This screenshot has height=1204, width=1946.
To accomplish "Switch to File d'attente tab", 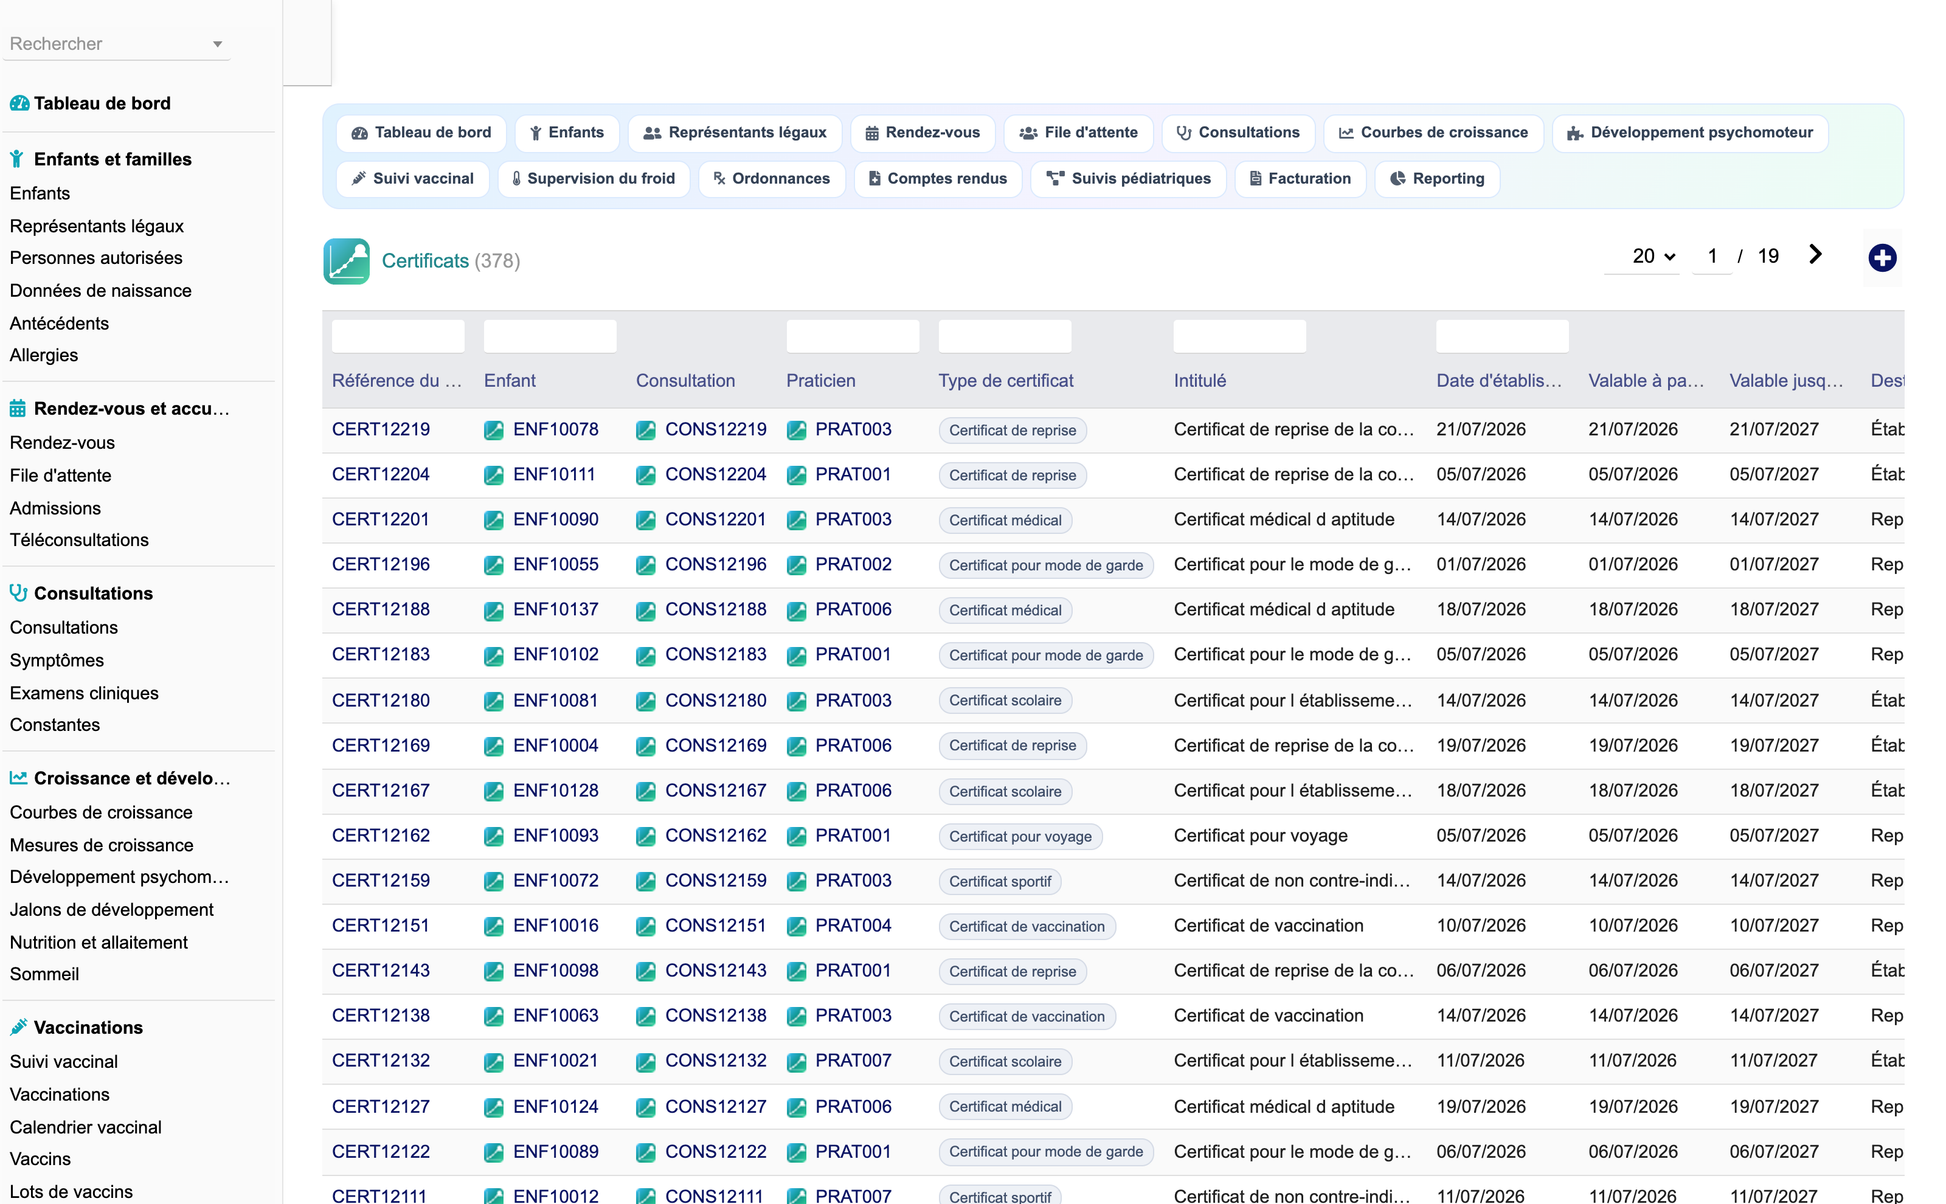I will [x=1078, y=133].
